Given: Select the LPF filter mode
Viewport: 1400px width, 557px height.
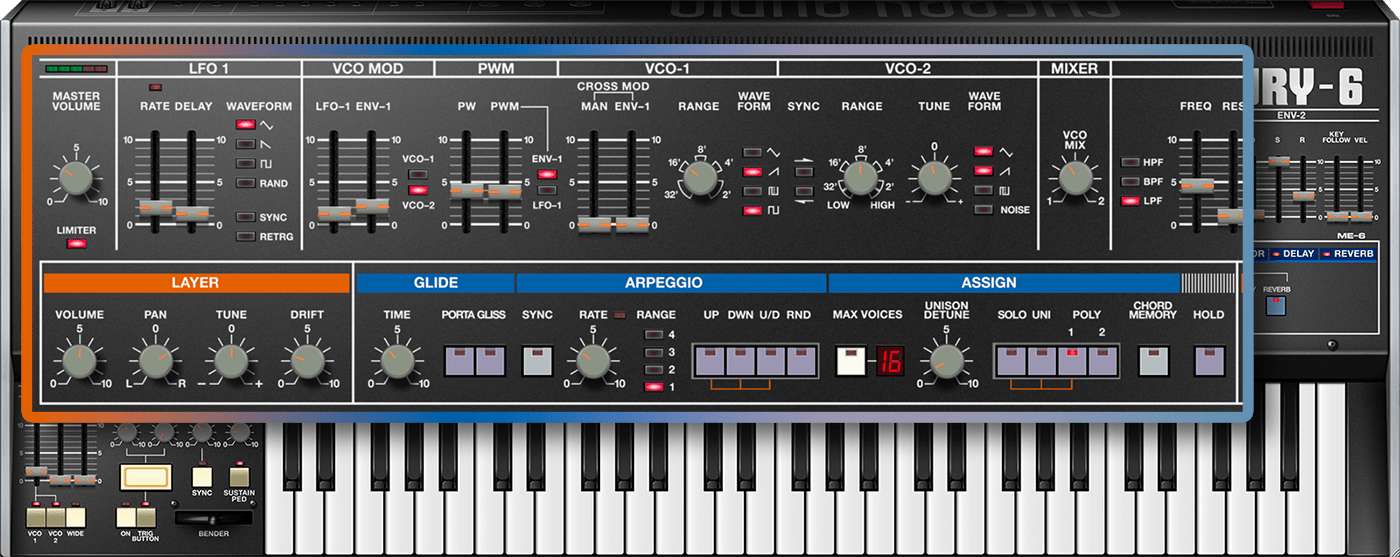Looking at the screenshot, I should click(1131, 201).
